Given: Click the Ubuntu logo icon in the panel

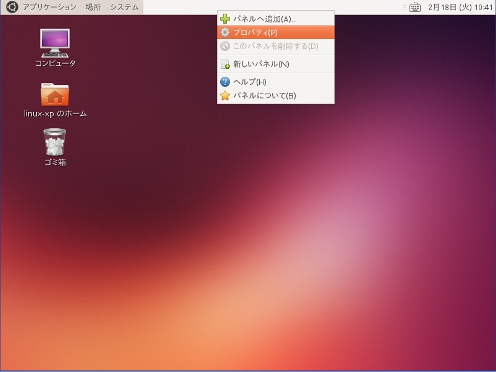Looking at the screenshot, I should [12, 7].
